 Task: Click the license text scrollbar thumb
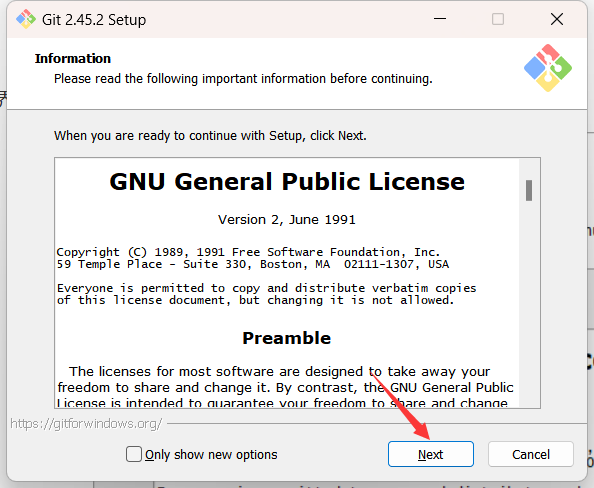coord(529,190)
